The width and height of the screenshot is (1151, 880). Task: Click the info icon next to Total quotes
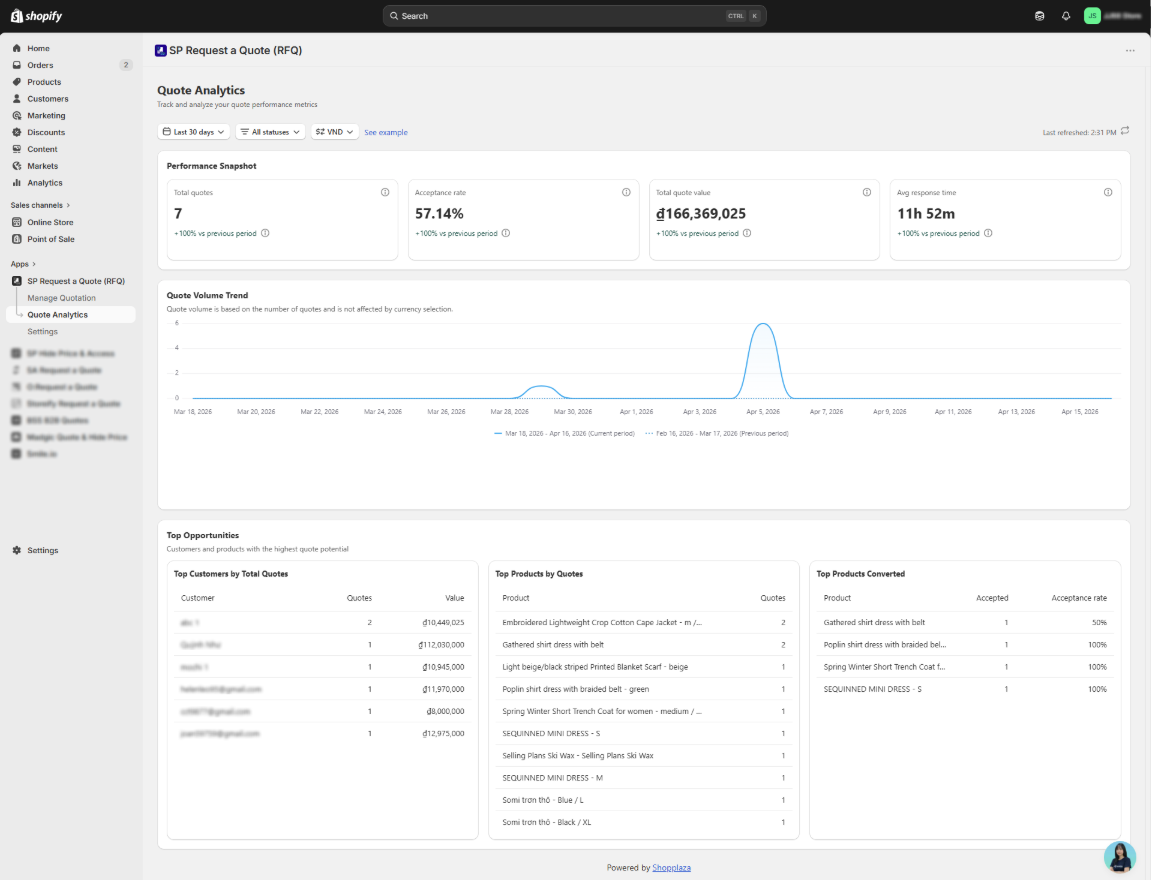click(386, 192)
